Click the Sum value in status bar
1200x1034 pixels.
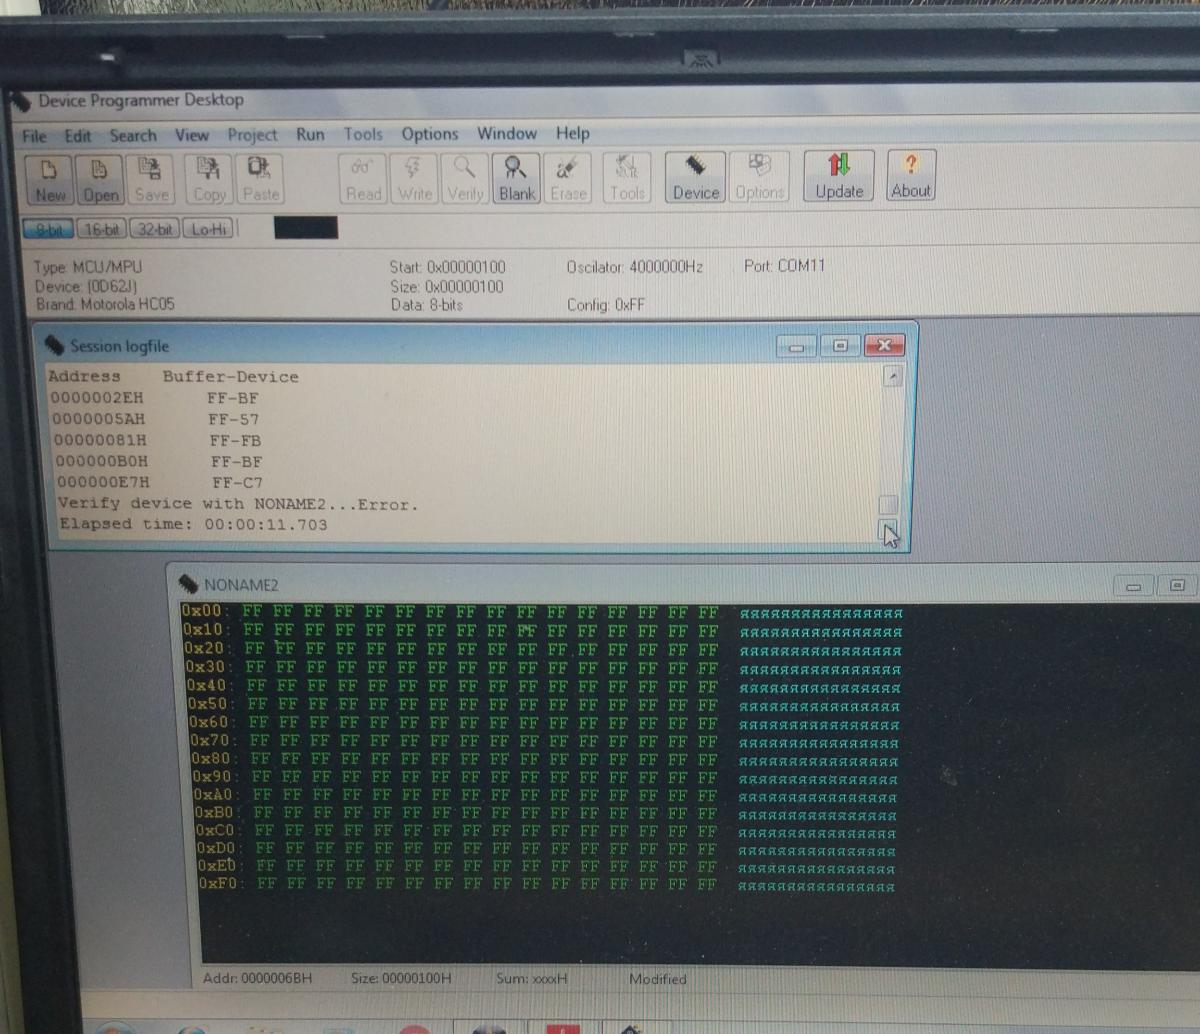532,978
